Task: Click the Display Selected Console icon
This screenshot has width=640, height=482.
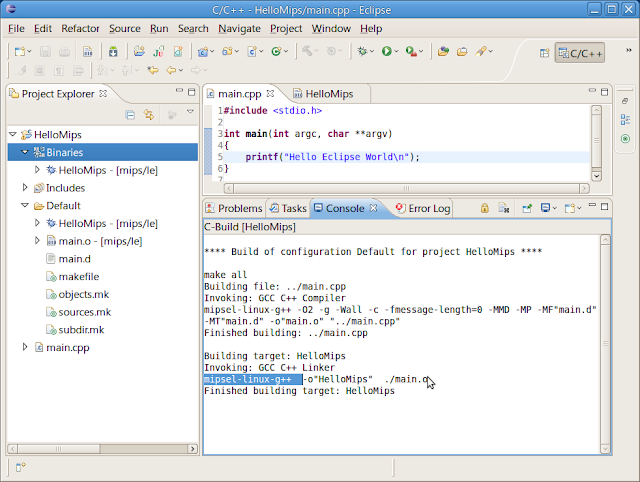Action: point(545,208)
